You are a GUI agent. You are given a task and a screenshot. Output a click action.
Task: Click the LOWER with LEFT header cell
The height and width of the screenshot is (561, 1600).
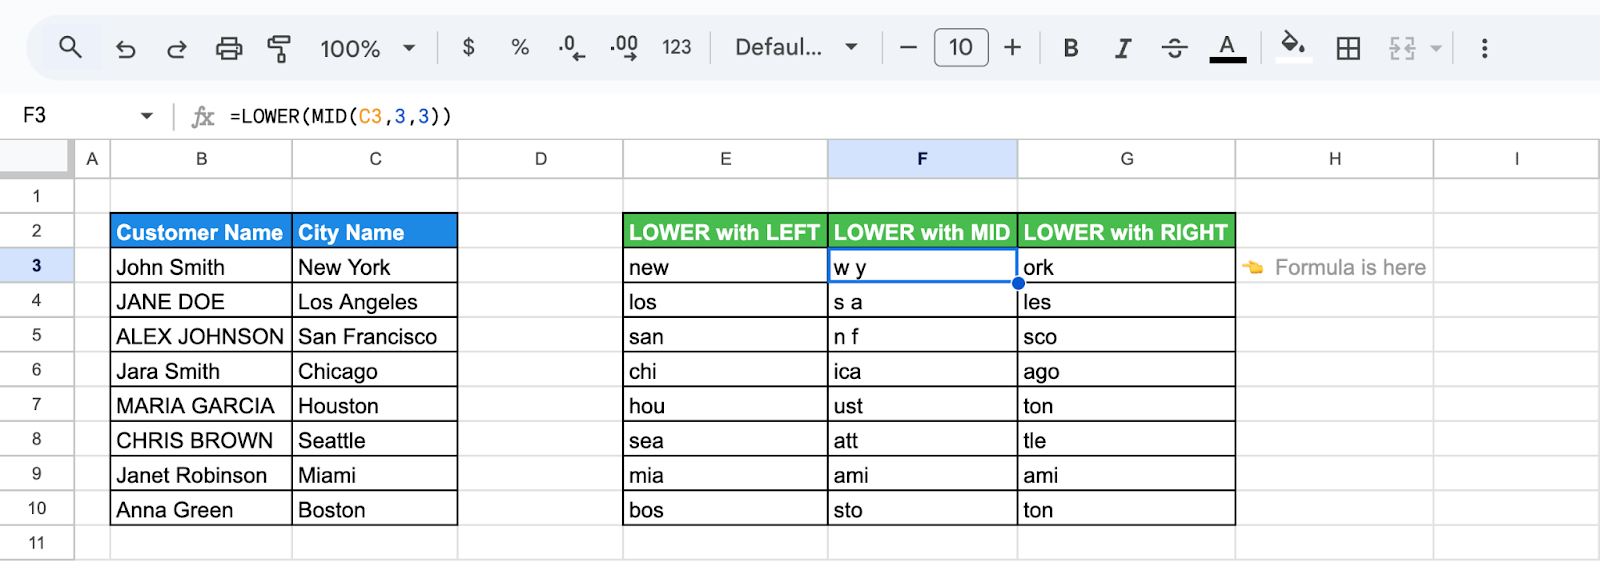coord(725,232)
